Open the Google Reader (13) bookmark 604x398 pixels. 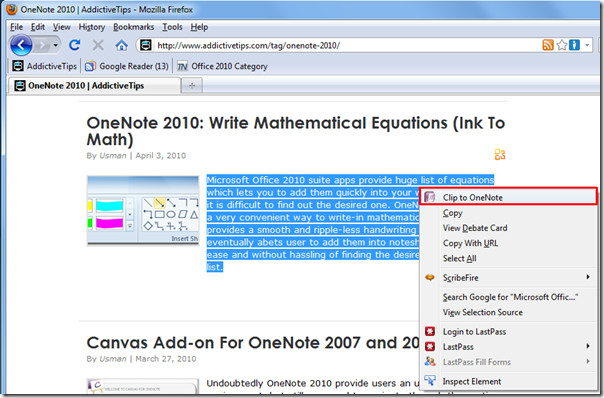point(127,66)
